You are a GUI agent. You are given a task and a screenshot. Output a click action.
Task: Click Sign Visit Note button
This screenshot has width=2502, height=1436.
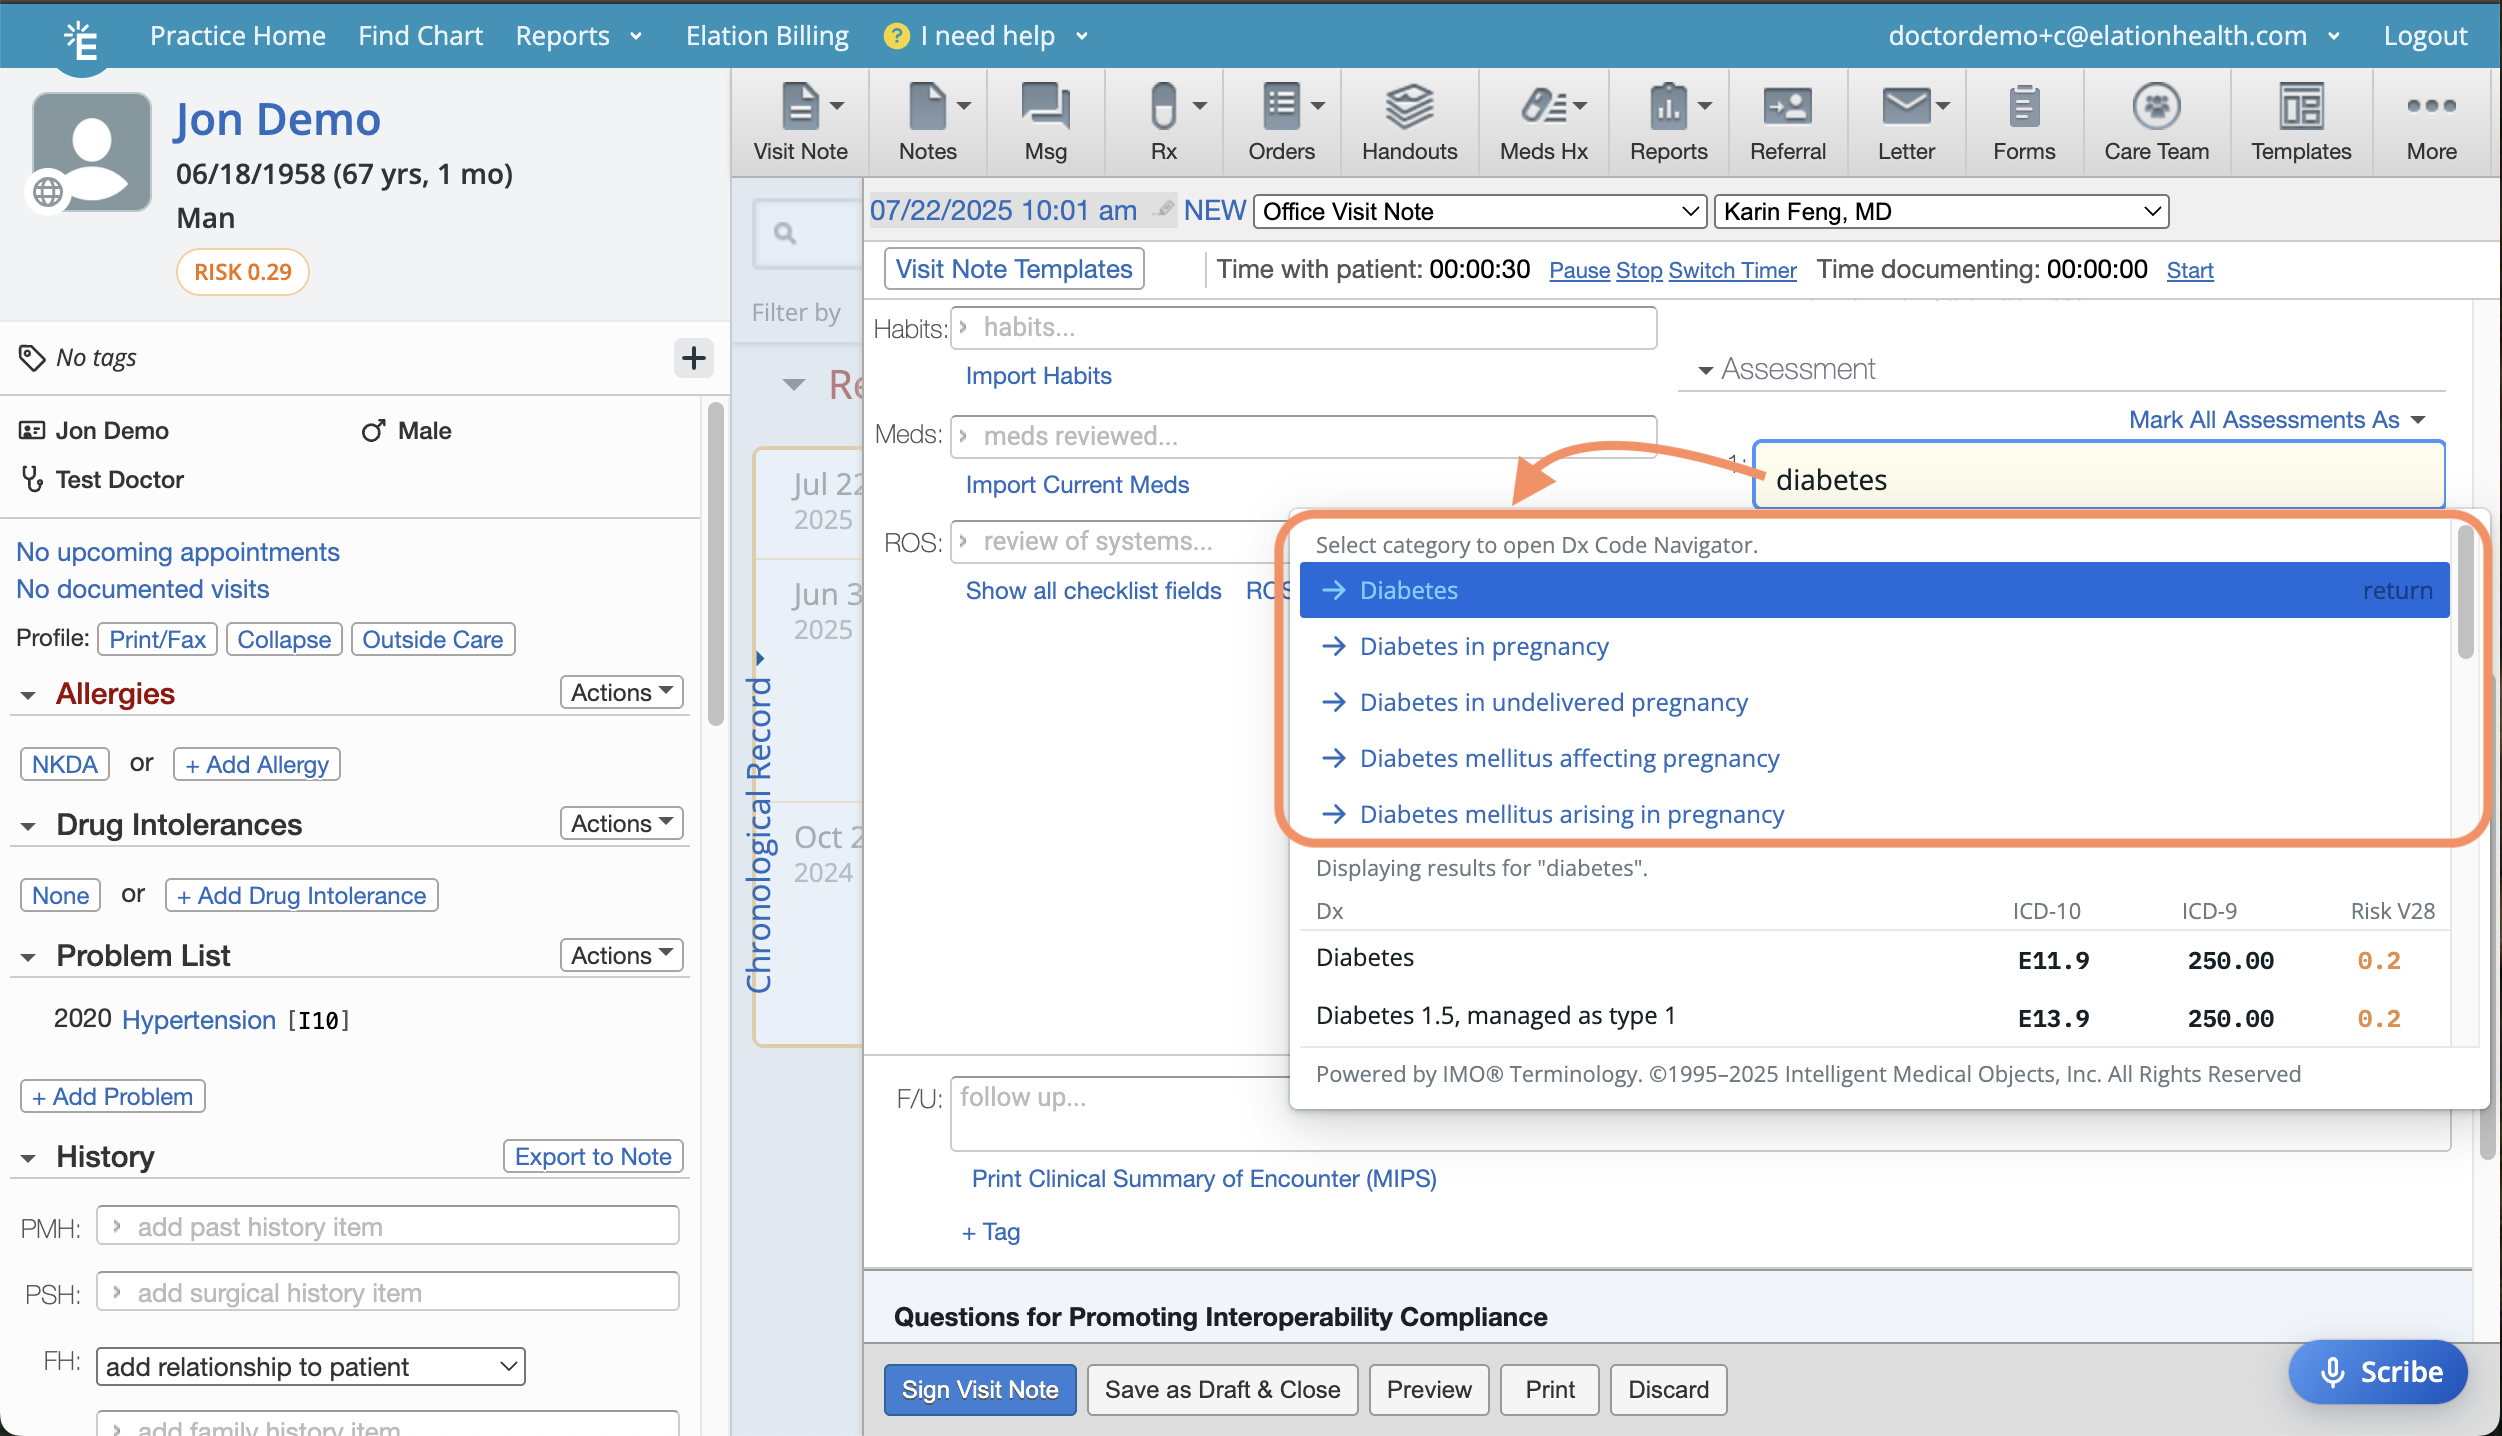coord(979,1390)
